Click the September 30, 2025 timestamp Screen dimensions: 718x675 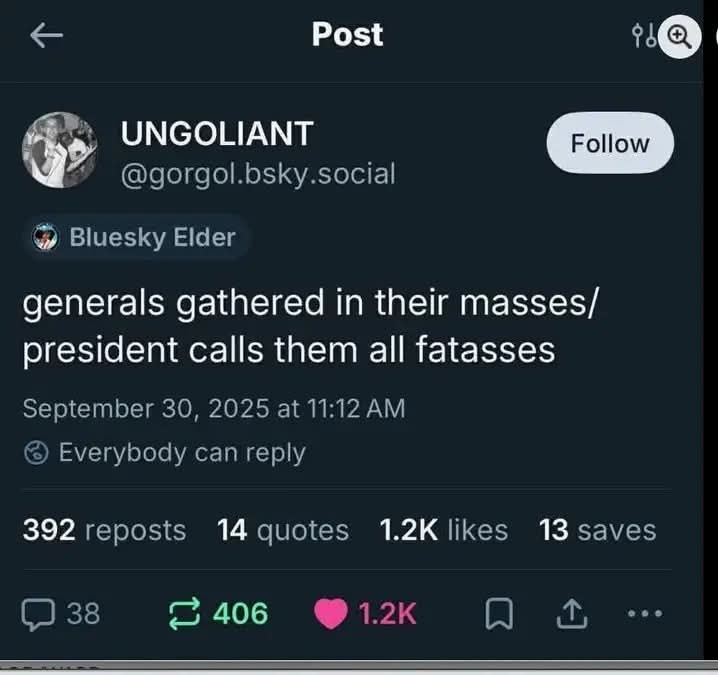click(x=213, y=408)
